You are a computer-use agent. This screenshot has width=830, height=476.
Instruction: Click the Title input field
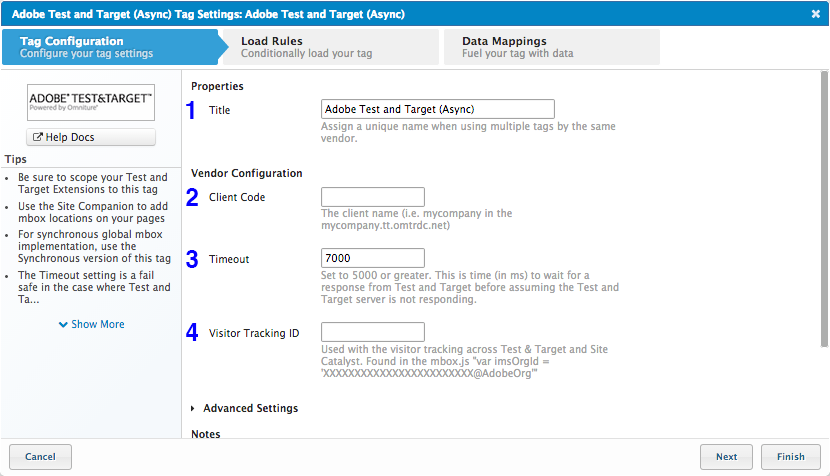pos(438,109)
